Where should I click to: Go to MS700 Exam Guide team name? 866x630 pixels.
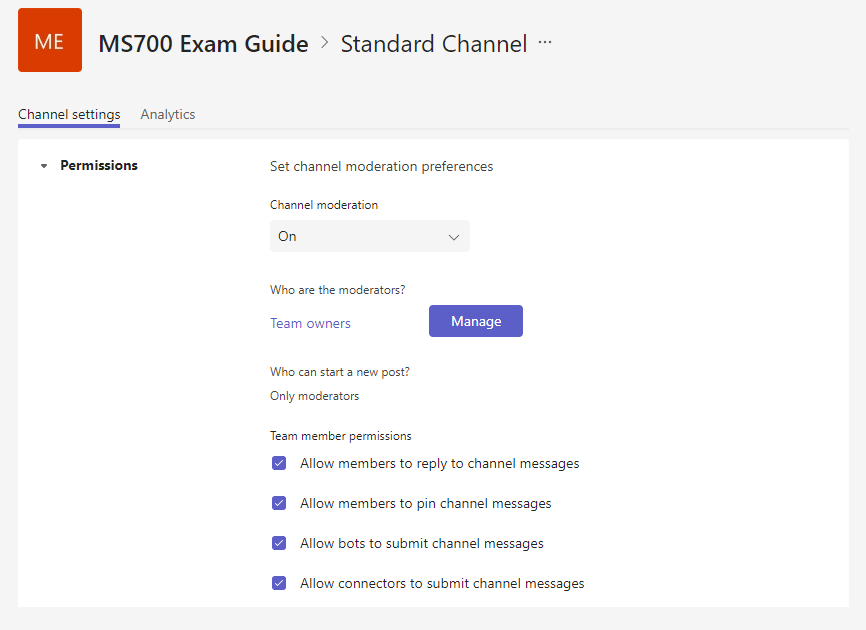point(203,44)
